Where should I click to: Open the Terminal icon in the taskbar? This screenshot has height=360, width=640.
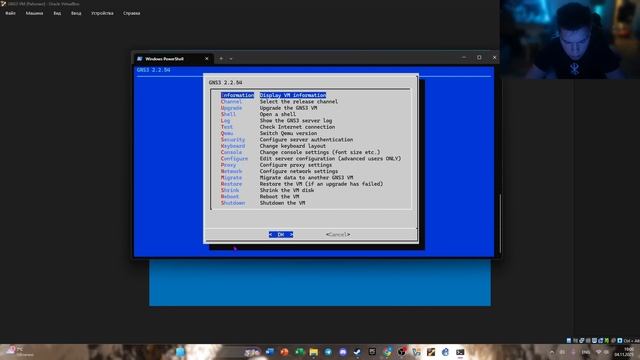coord(460,352)
